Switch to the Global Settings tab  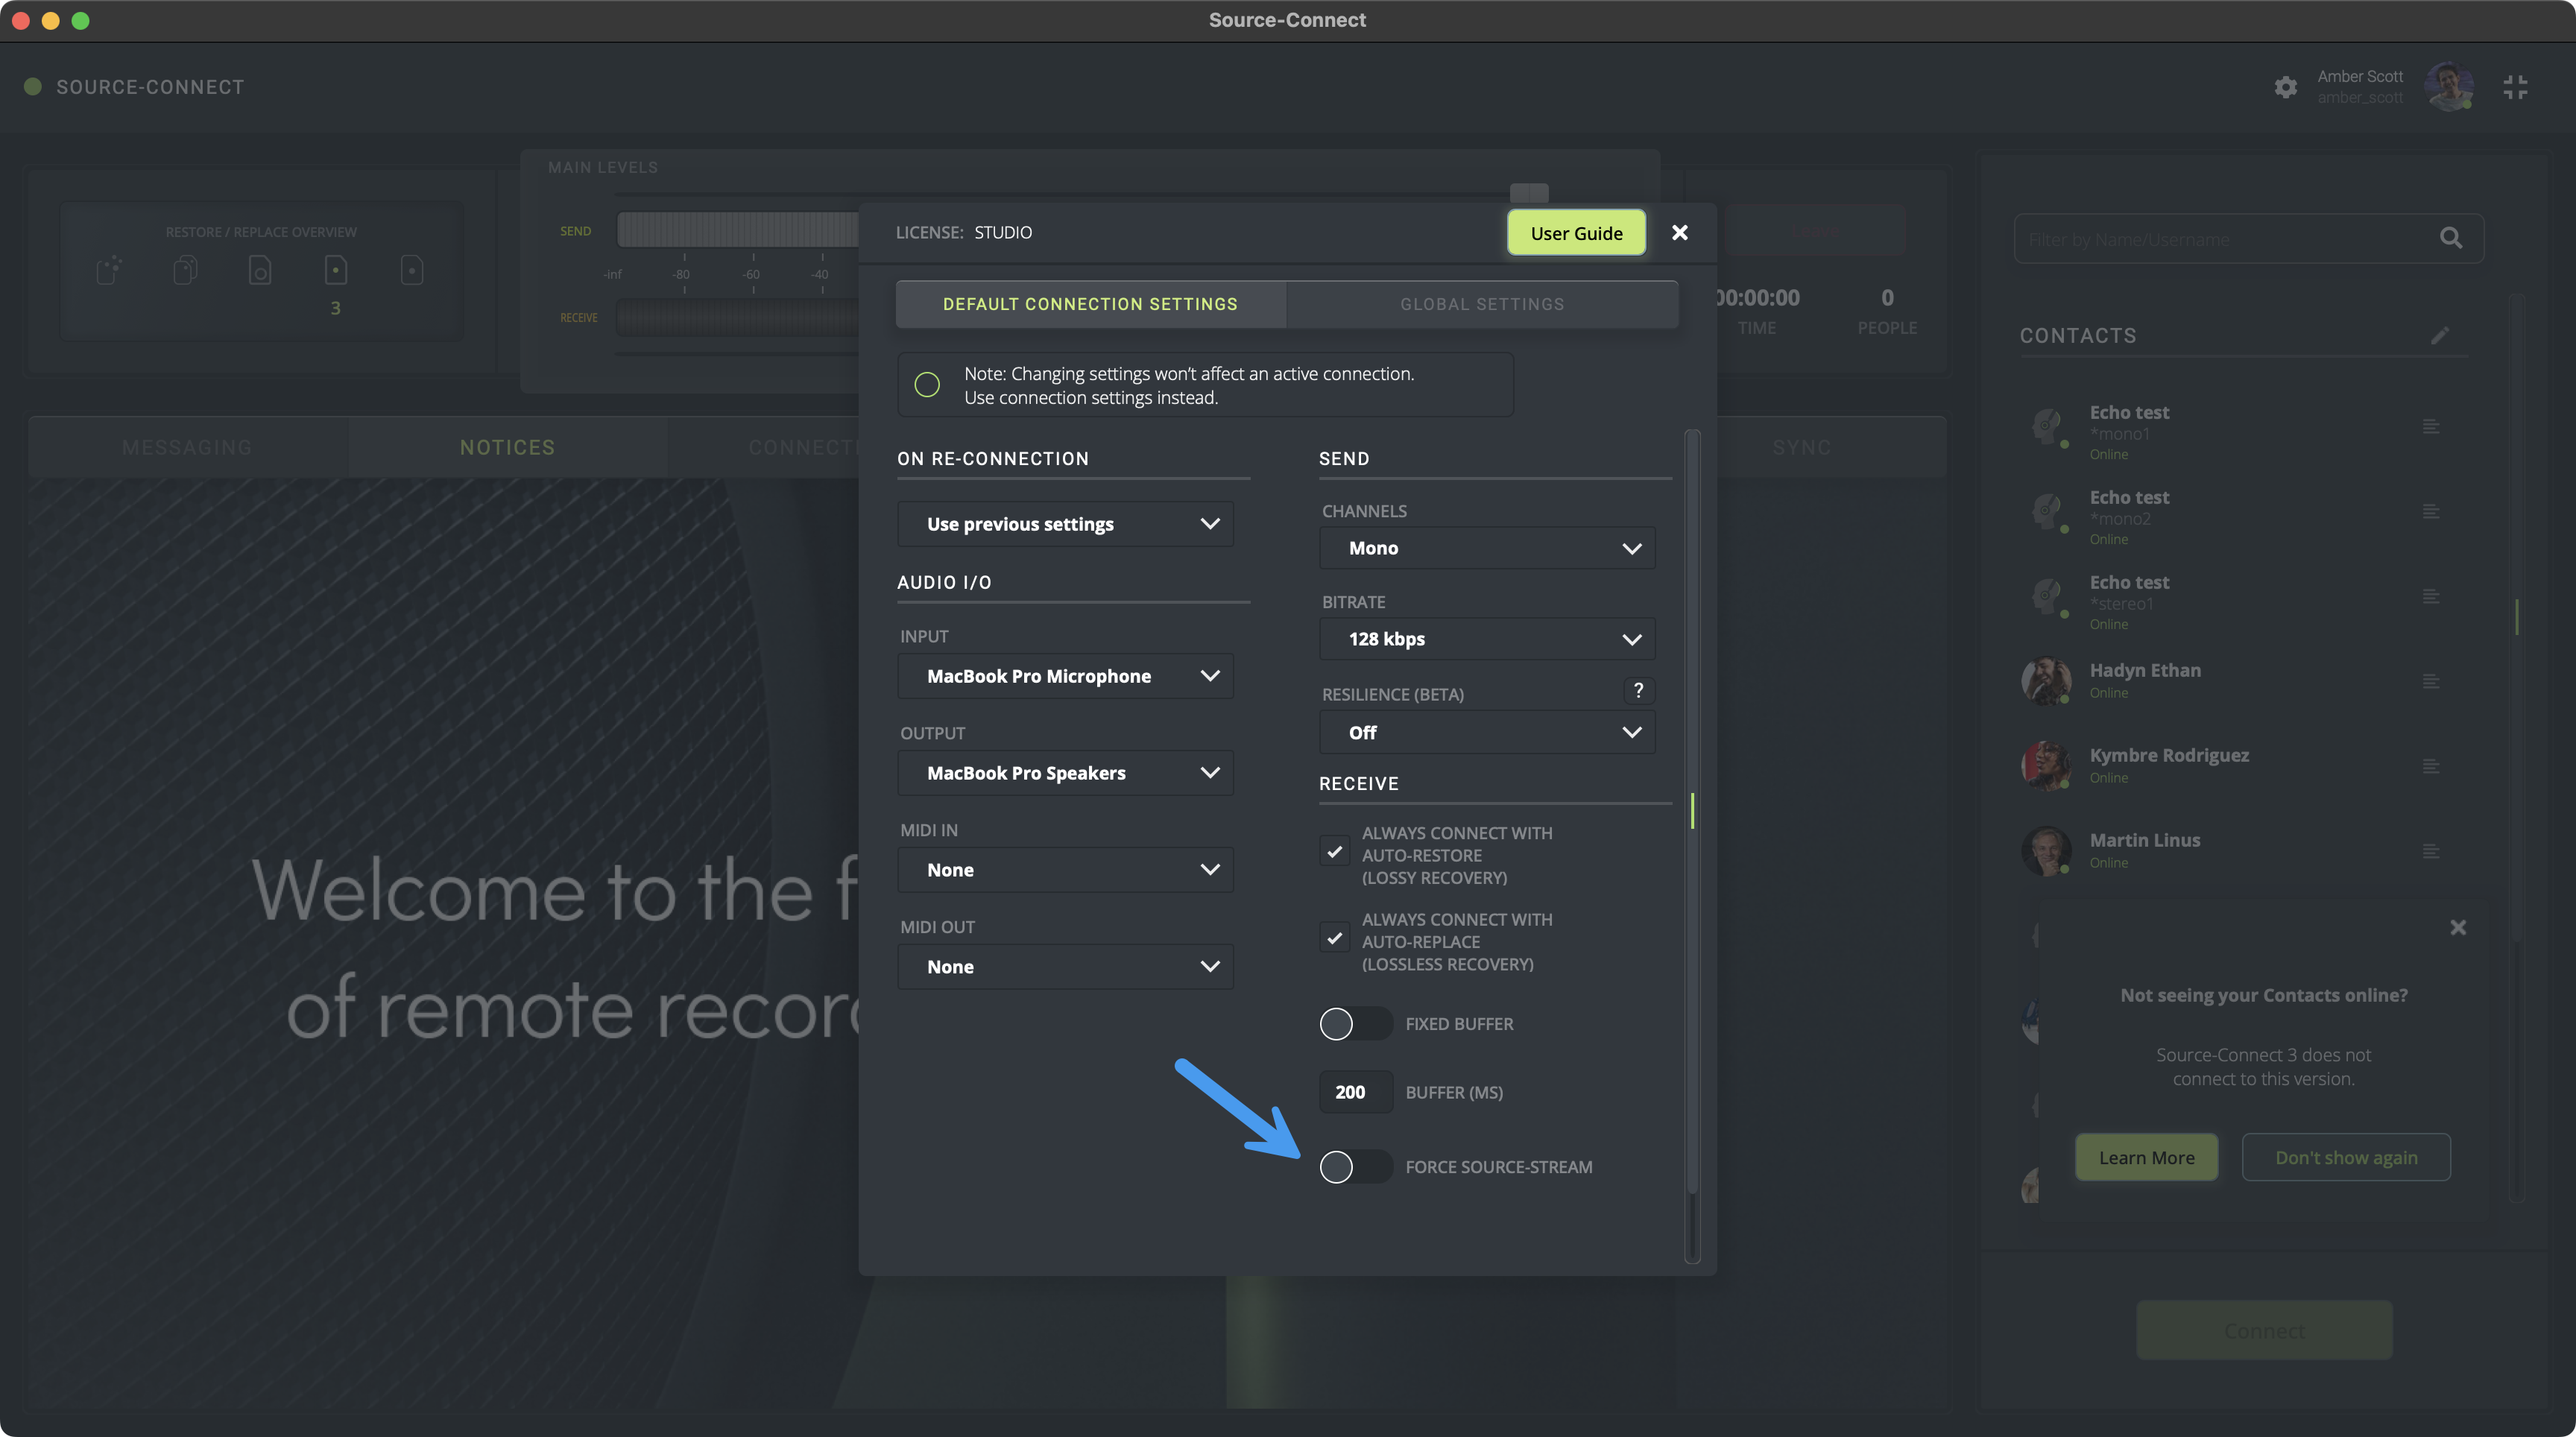[x=1481, y=304]
